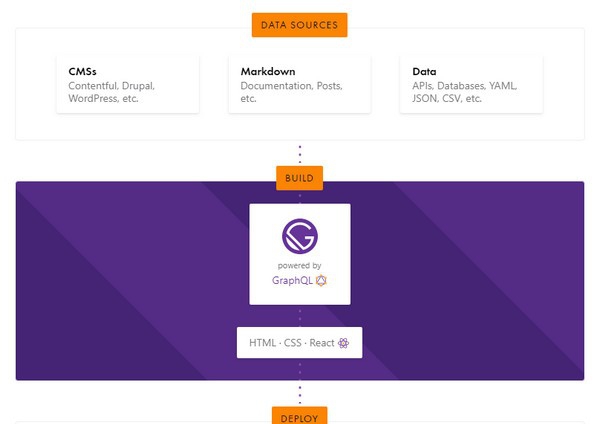Click the 'Contentful, Drupal, WordPress, etc.' description
The width and height of the screenshot is (600, 424).
(111, 92)
